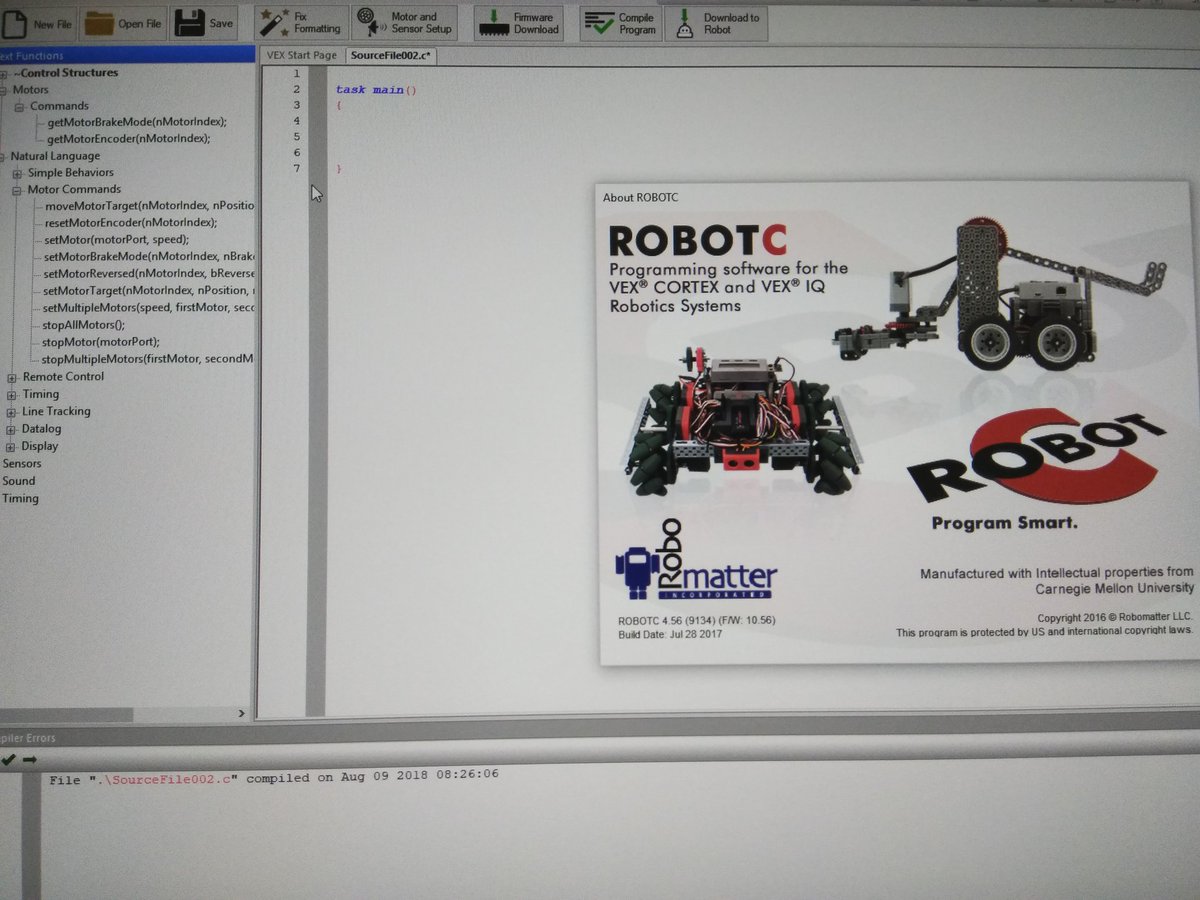Collapse the Commands node under Motors

[19, 106]
